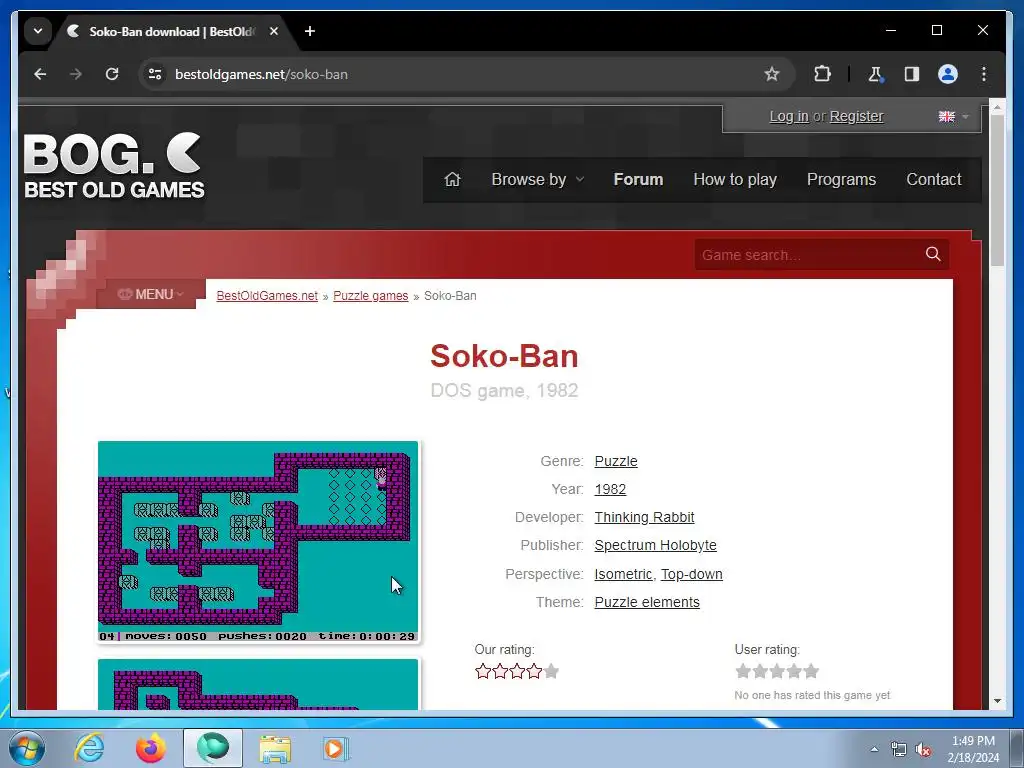1024x768 pixels.
Task: Open a new browser tab
Action: click(x=310, y=31)
